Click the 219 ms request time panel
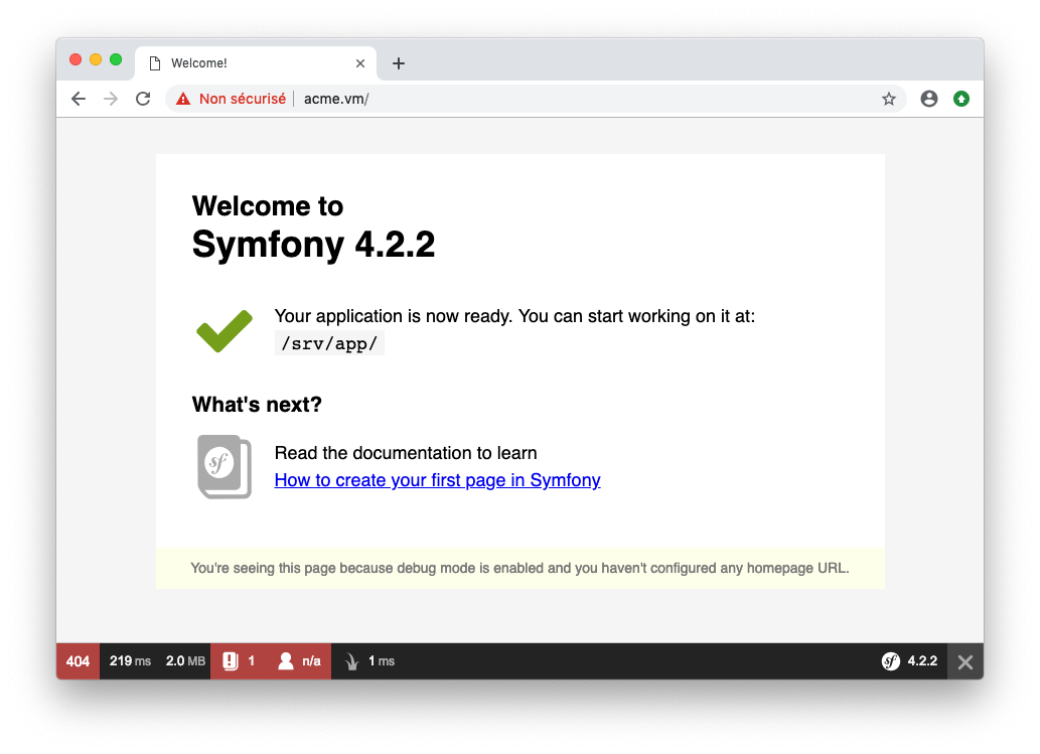The width and height of the screenshot is (1040, 754). (130, 661)
